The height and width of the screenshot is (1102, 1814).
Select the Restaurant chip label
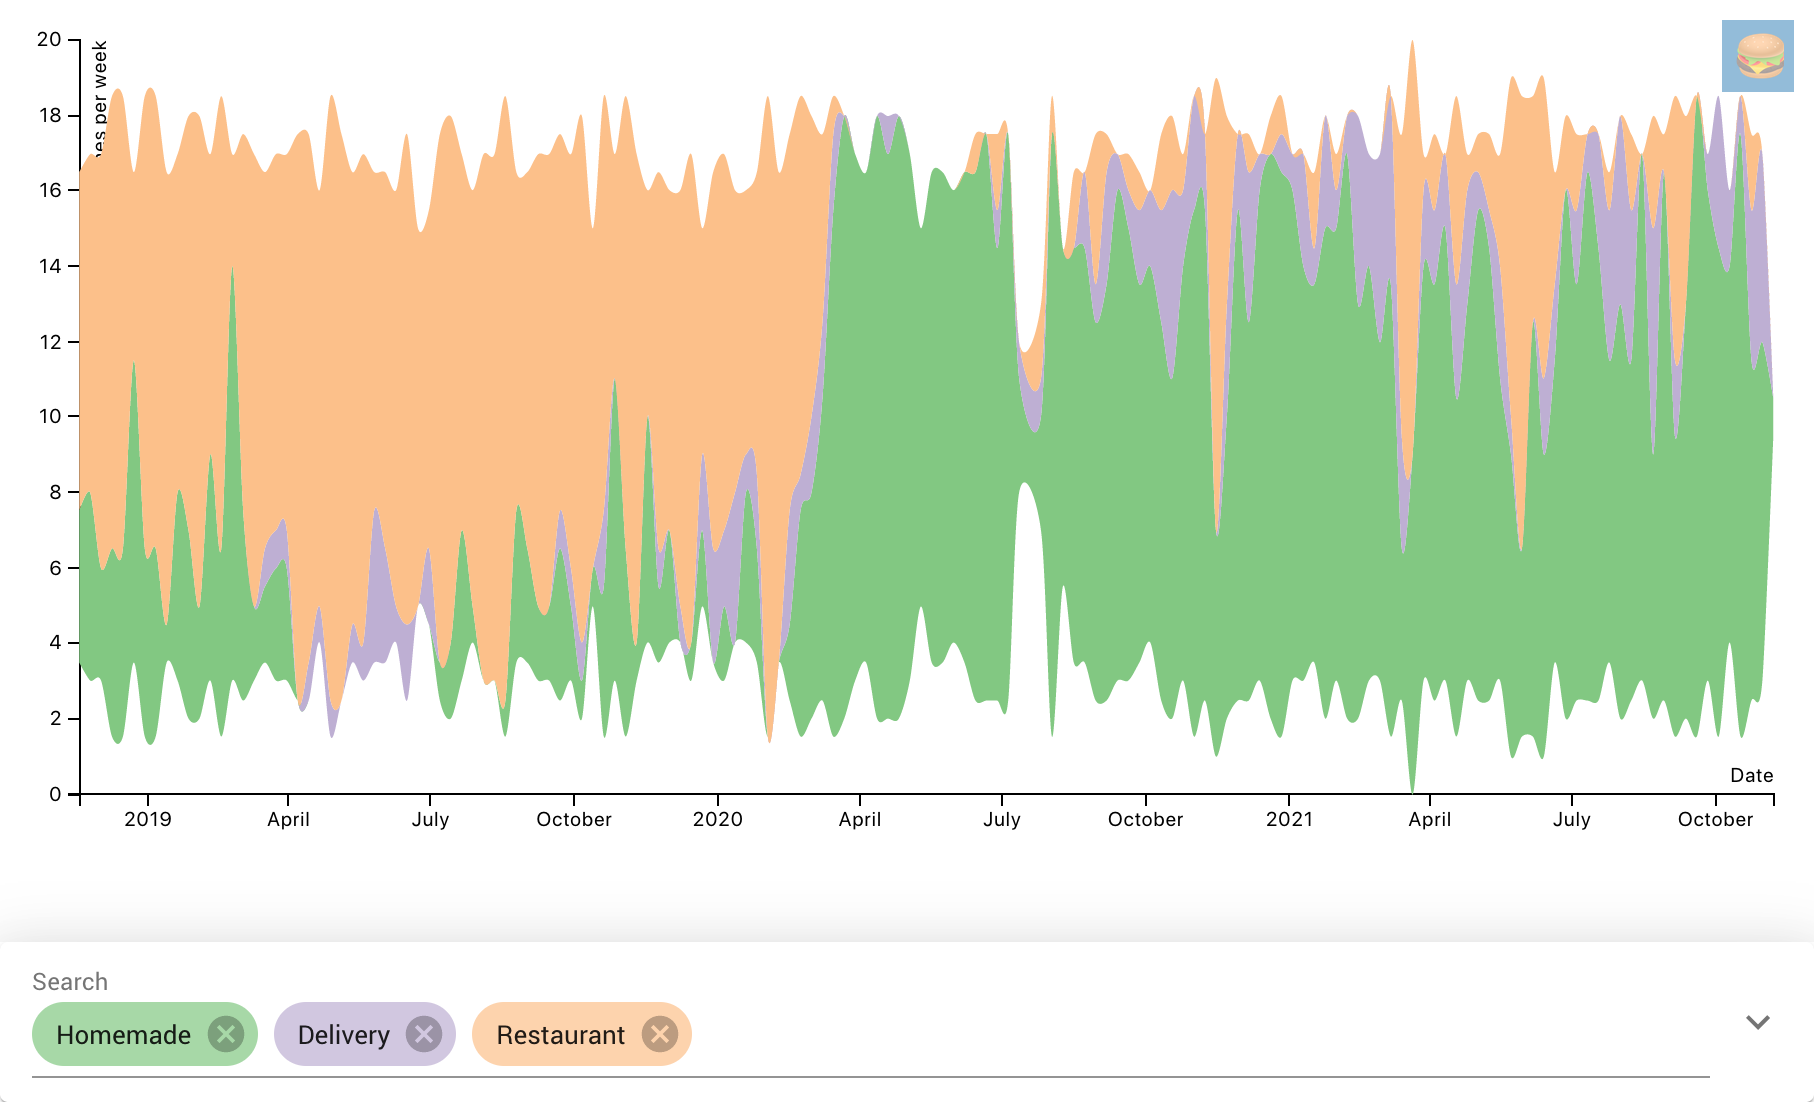pyautogui.click(x=560, y=1035)
